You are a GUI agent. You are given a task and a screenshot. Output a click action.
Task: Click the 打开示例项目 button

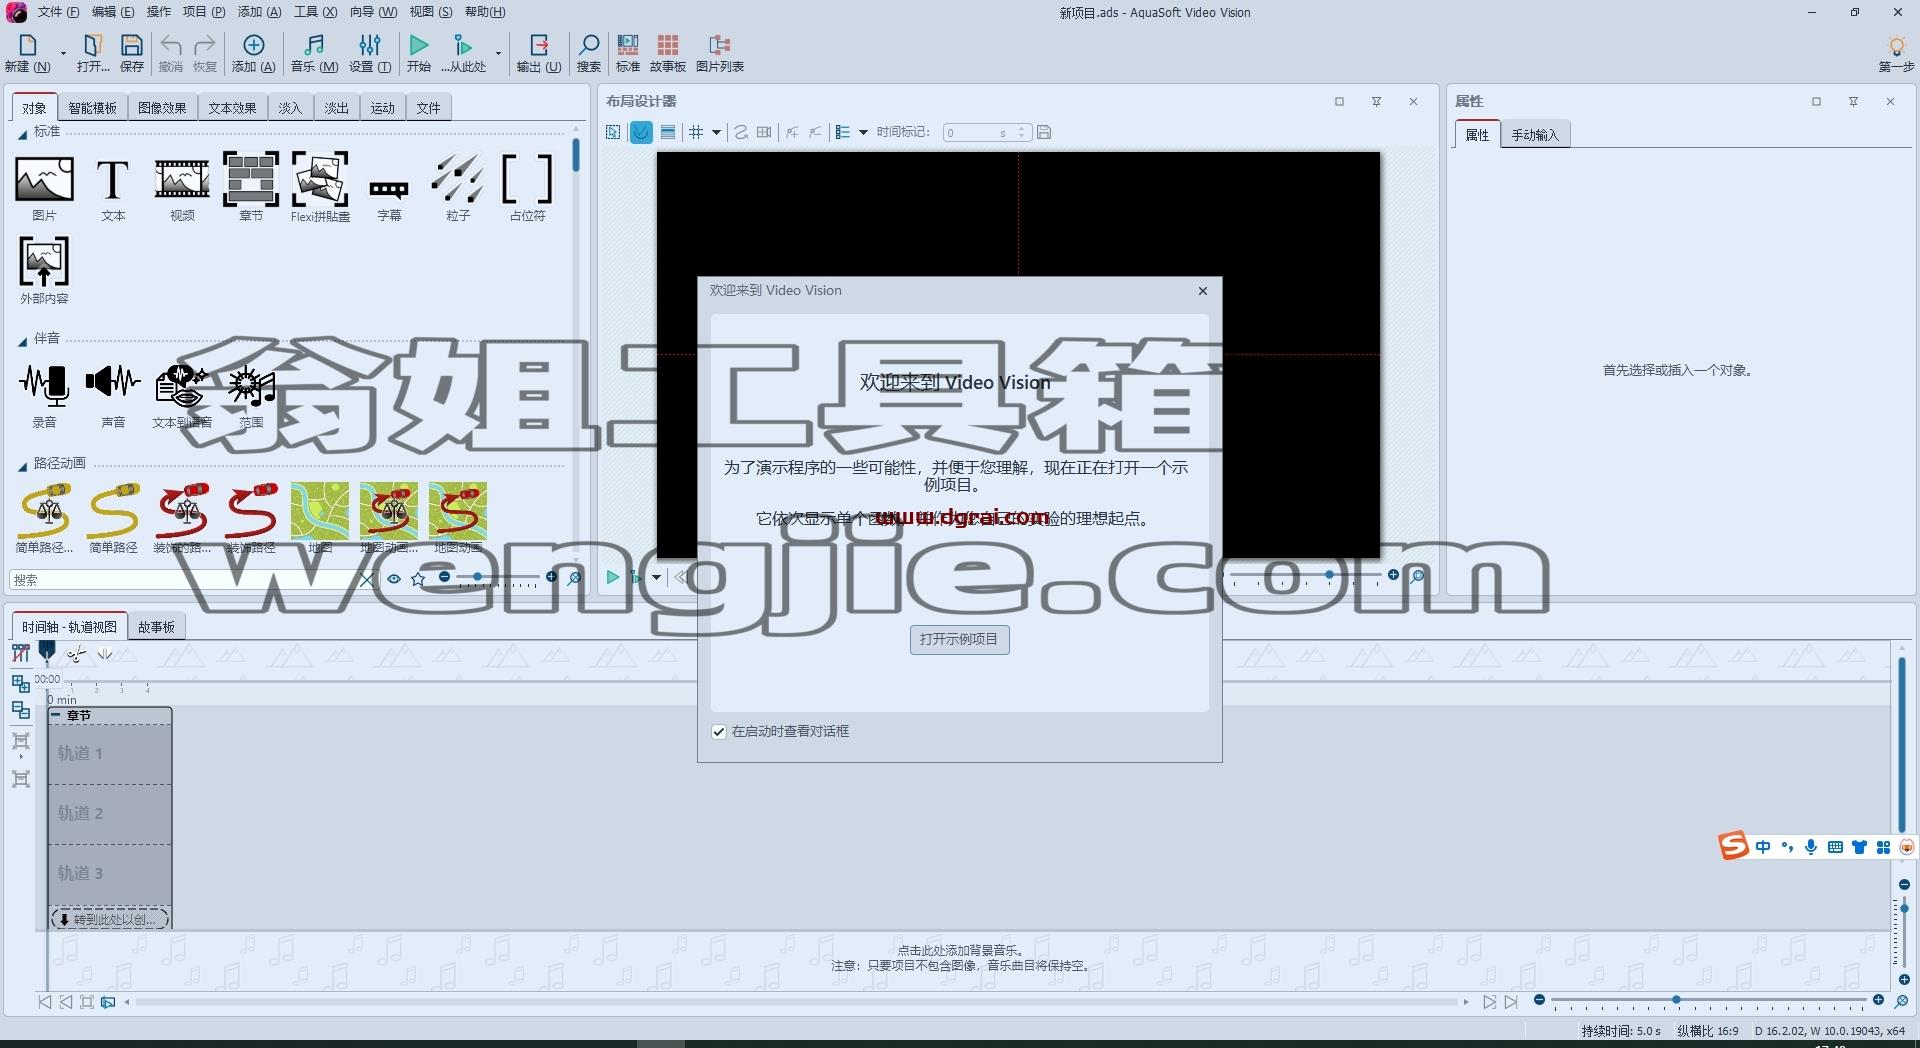pyautogui.click(x=959, y=639)
